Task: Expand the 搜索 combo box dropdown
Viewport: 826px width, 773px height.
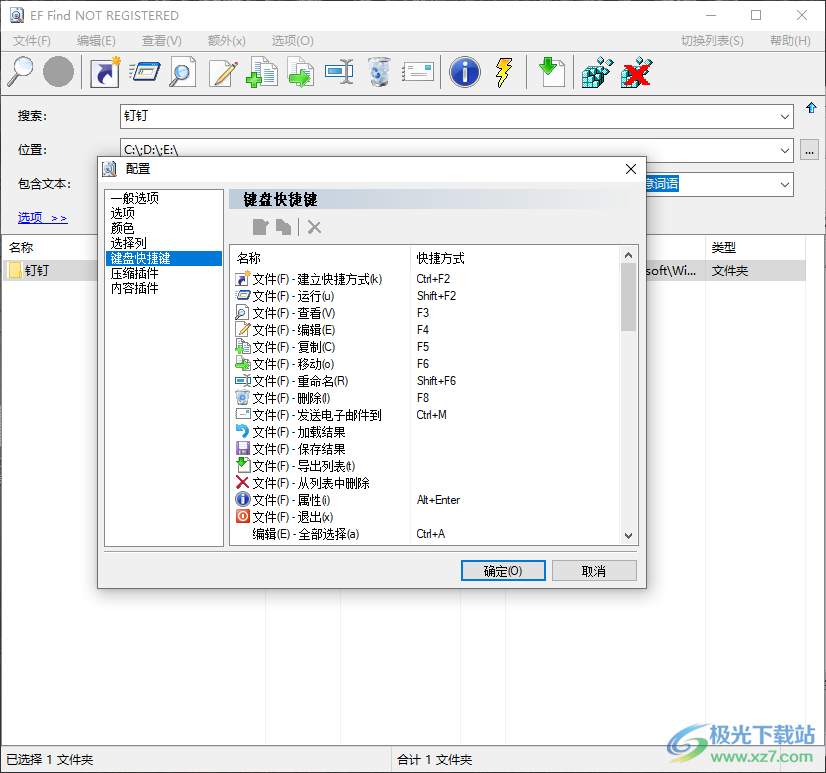Action: point(784,116)
